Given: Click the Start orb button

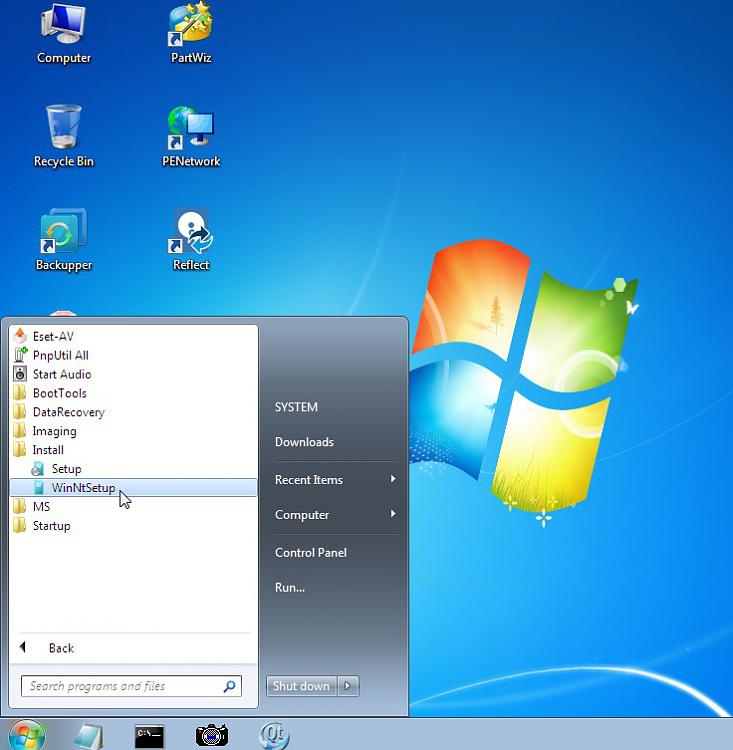Looking at the screenshot, I should point(27,735).
